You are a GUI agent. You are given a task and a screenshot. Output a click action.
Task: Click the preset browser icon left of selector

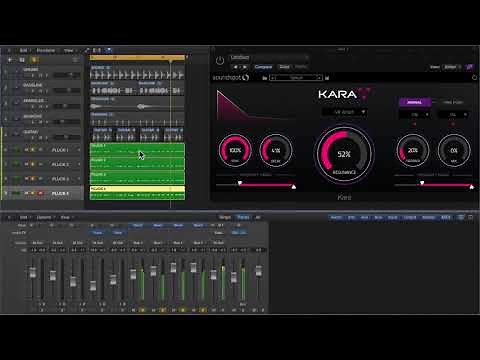coord(265,78)
